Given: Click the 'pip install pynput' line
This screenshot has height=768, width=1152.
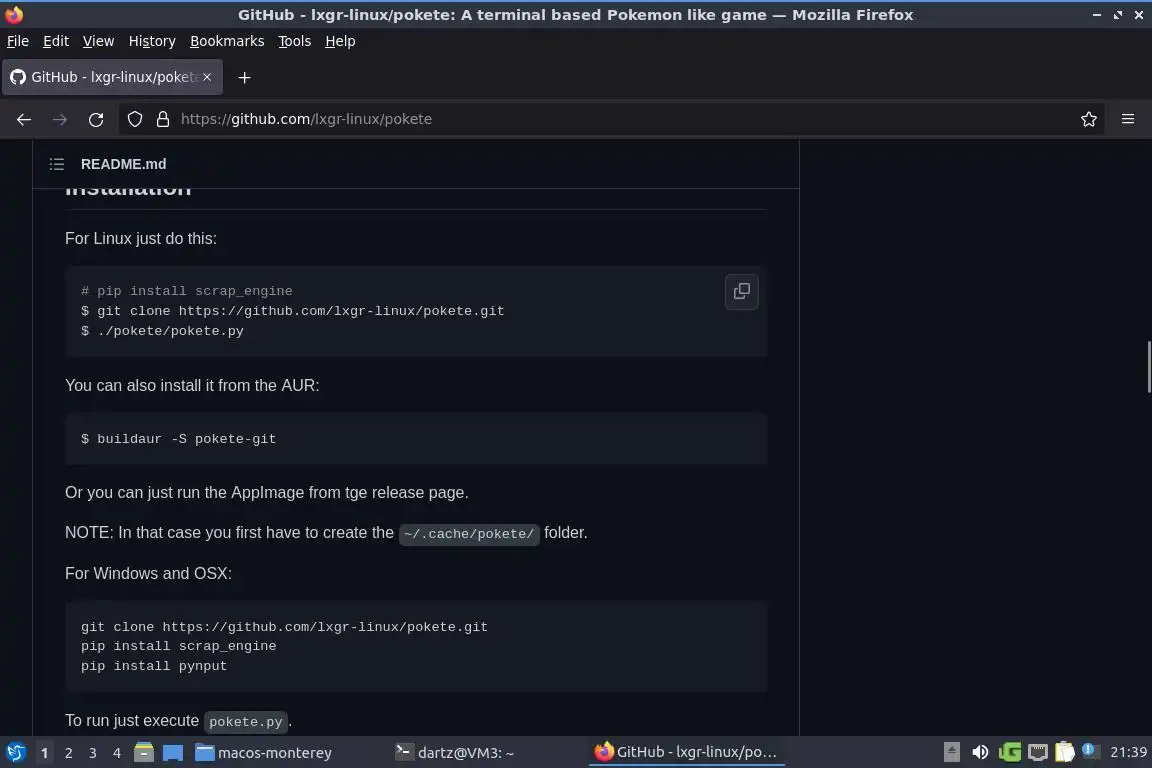Looking at the screenshot, I should [x=154, y=666].
